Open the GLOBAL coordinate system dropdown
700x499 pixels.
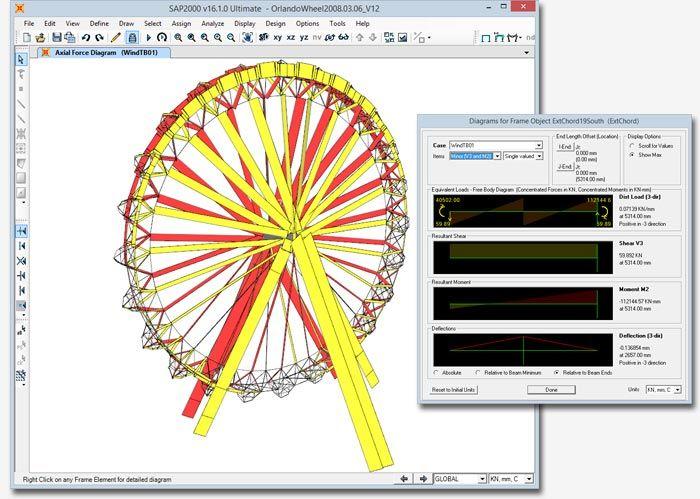460,479
